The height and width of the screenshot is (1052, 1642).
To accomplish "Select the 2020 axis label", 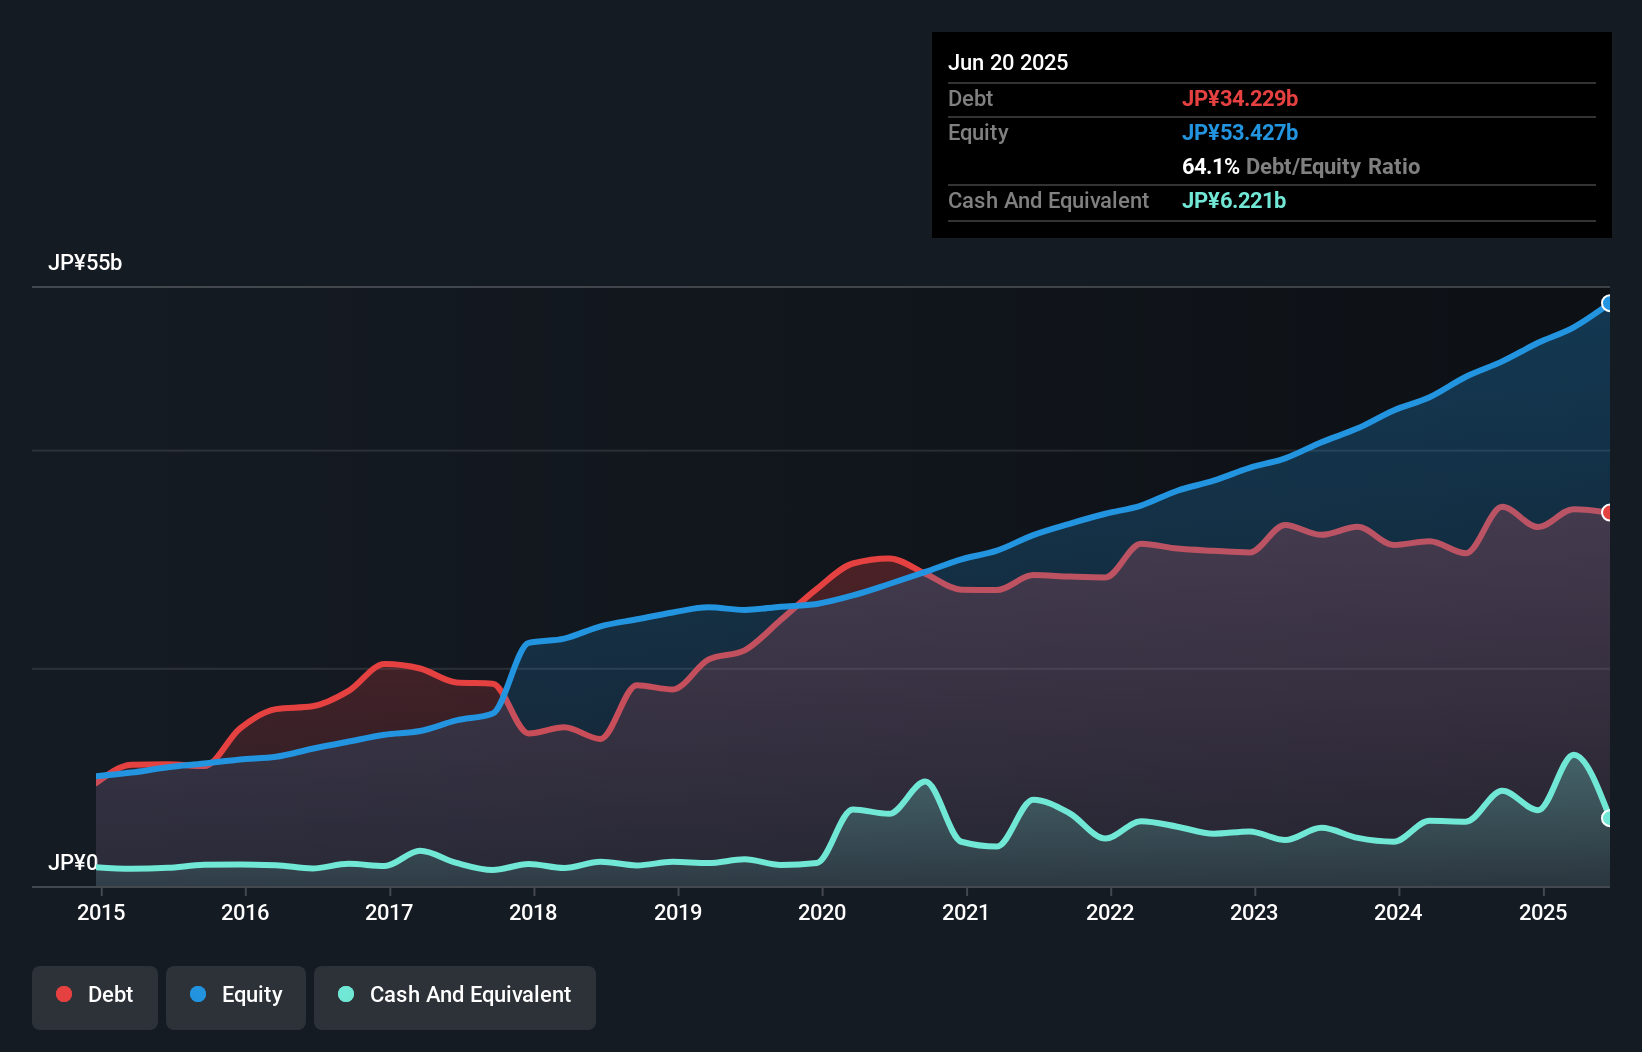I will tap(822, 913).
